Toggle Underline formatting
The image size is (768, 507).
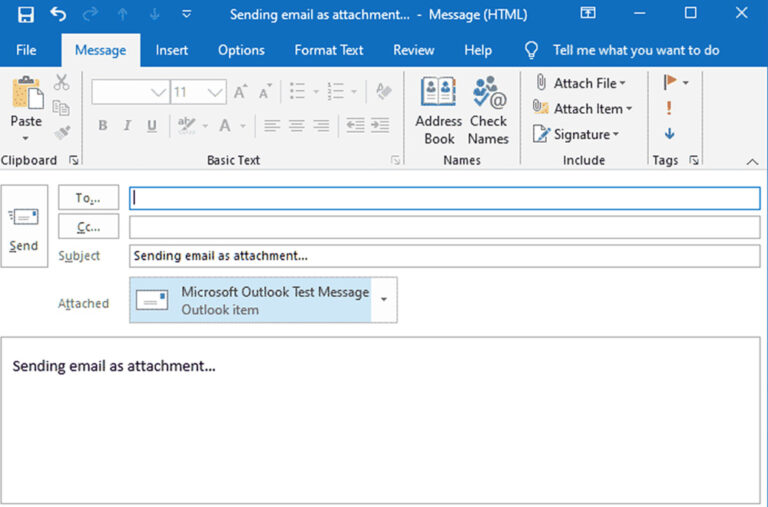[152, 126]
